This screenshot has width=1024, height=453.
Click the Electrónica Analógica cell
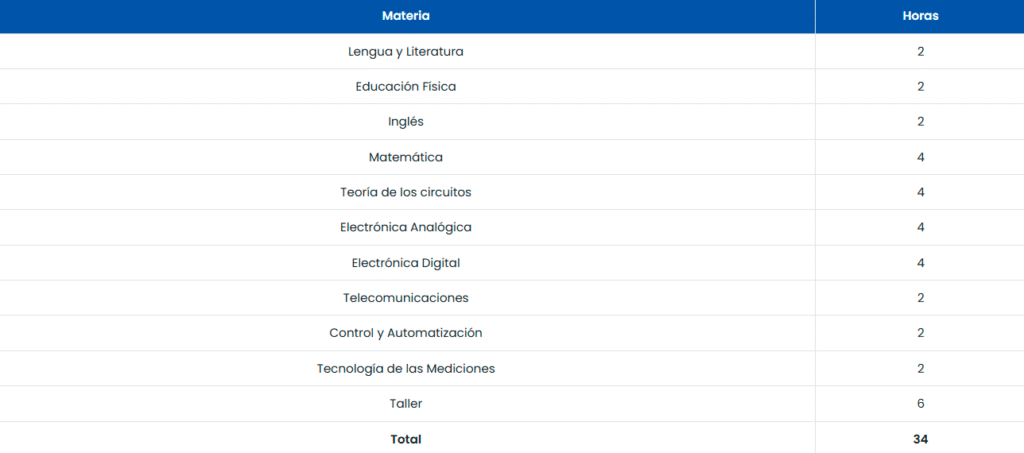(x=406, y=227)
